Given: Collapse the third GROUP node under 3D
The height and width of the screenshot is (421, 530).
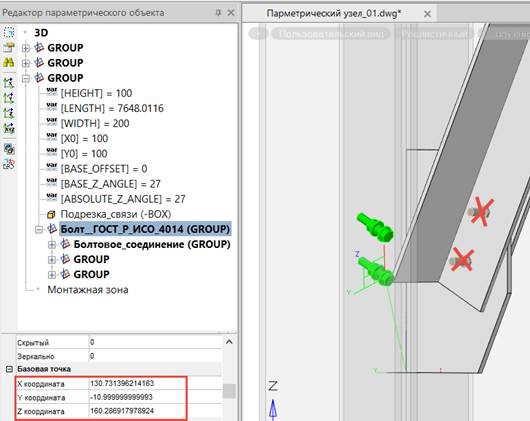Looking at the screenshot, I should click(26, 78).
